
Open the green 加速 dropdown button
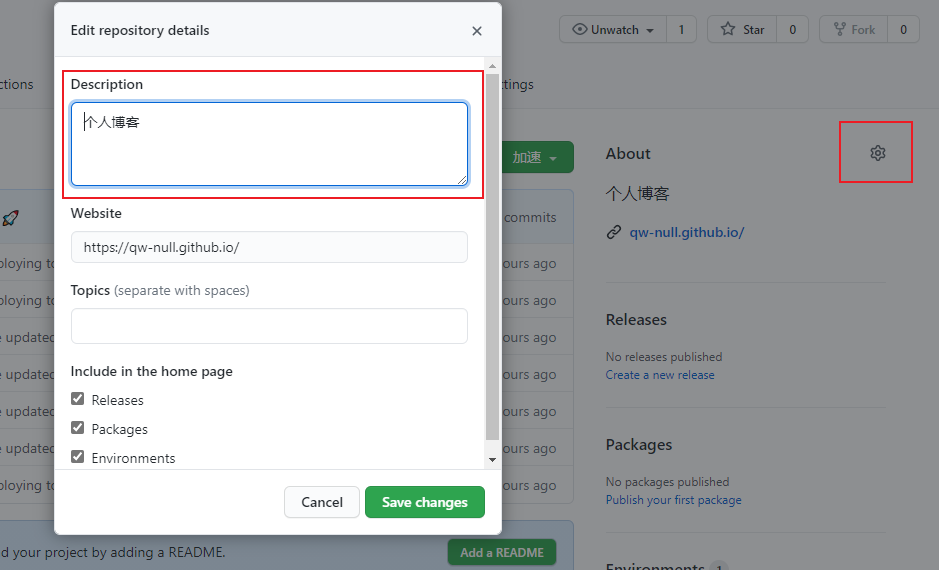537,157
